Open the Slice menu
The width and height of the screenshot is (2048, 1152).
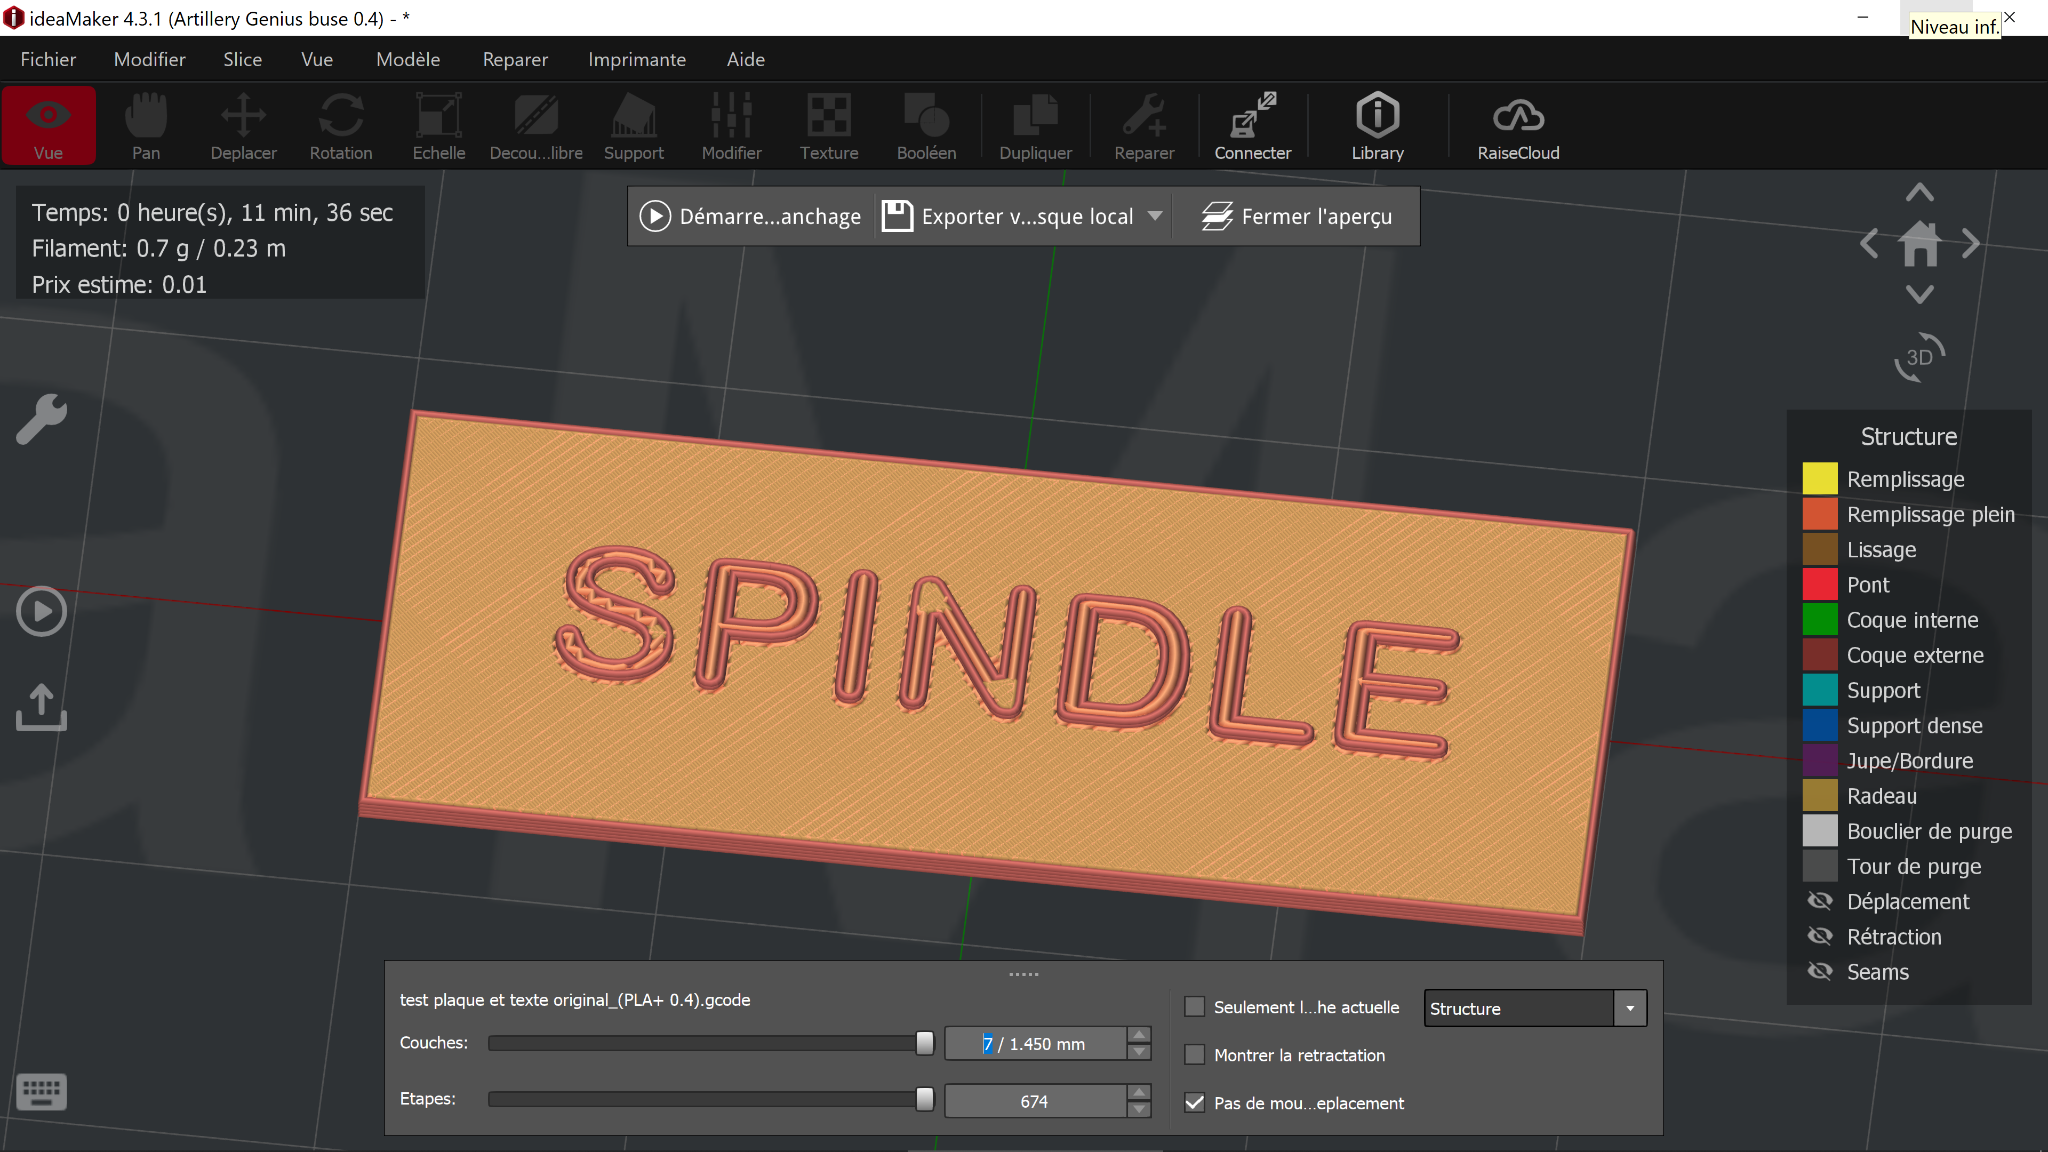point(242,59)
